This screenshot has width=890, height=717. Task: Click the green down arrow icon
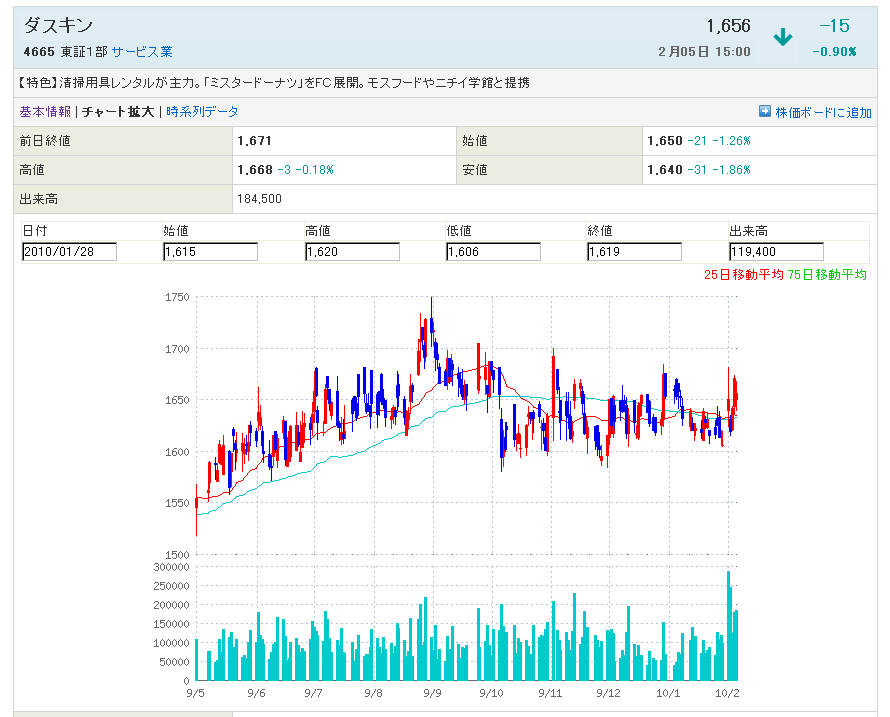(x=782, y=37)
